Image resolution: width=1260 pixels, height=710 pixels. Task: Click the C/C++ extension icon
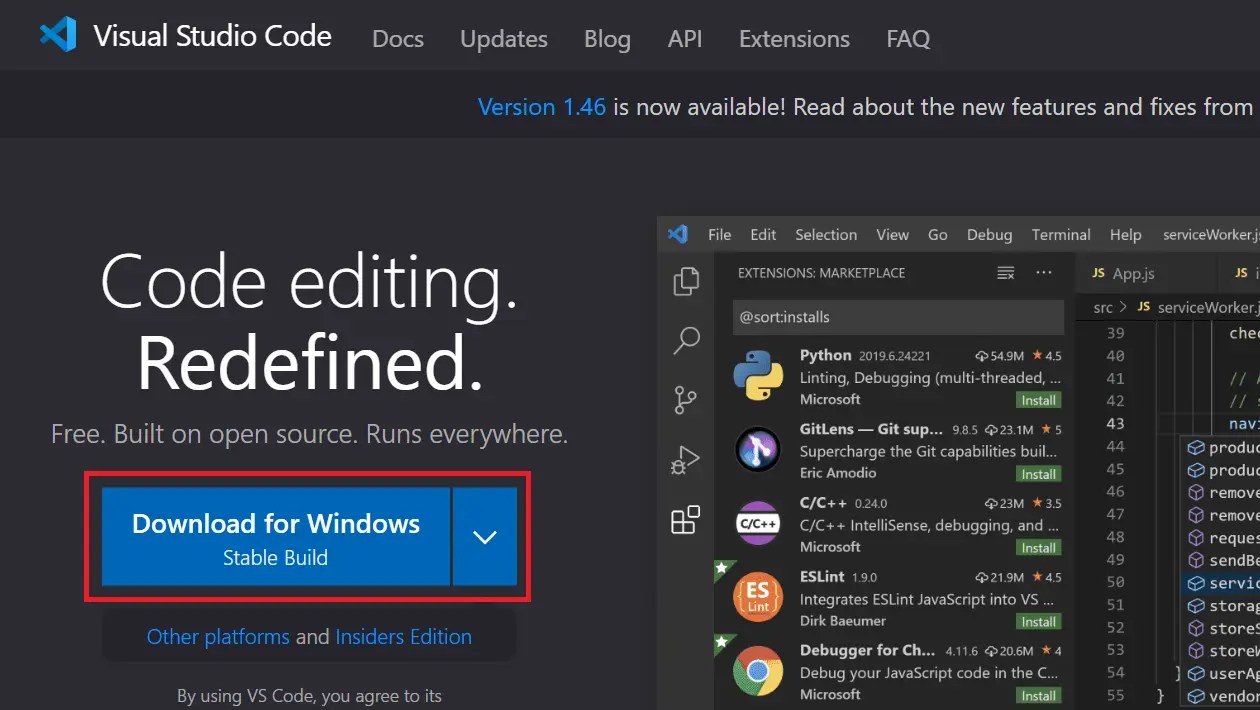(758, 524)
